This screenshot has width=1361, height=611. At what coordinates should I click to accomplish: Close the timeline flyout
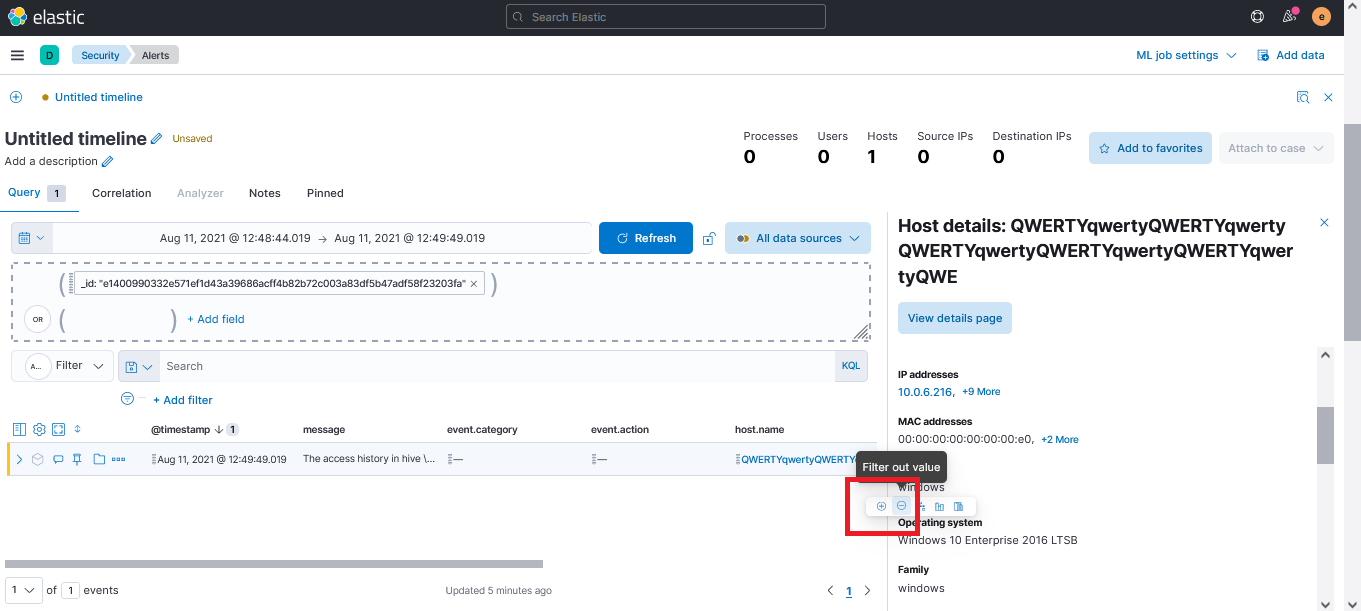(1328, 97)
